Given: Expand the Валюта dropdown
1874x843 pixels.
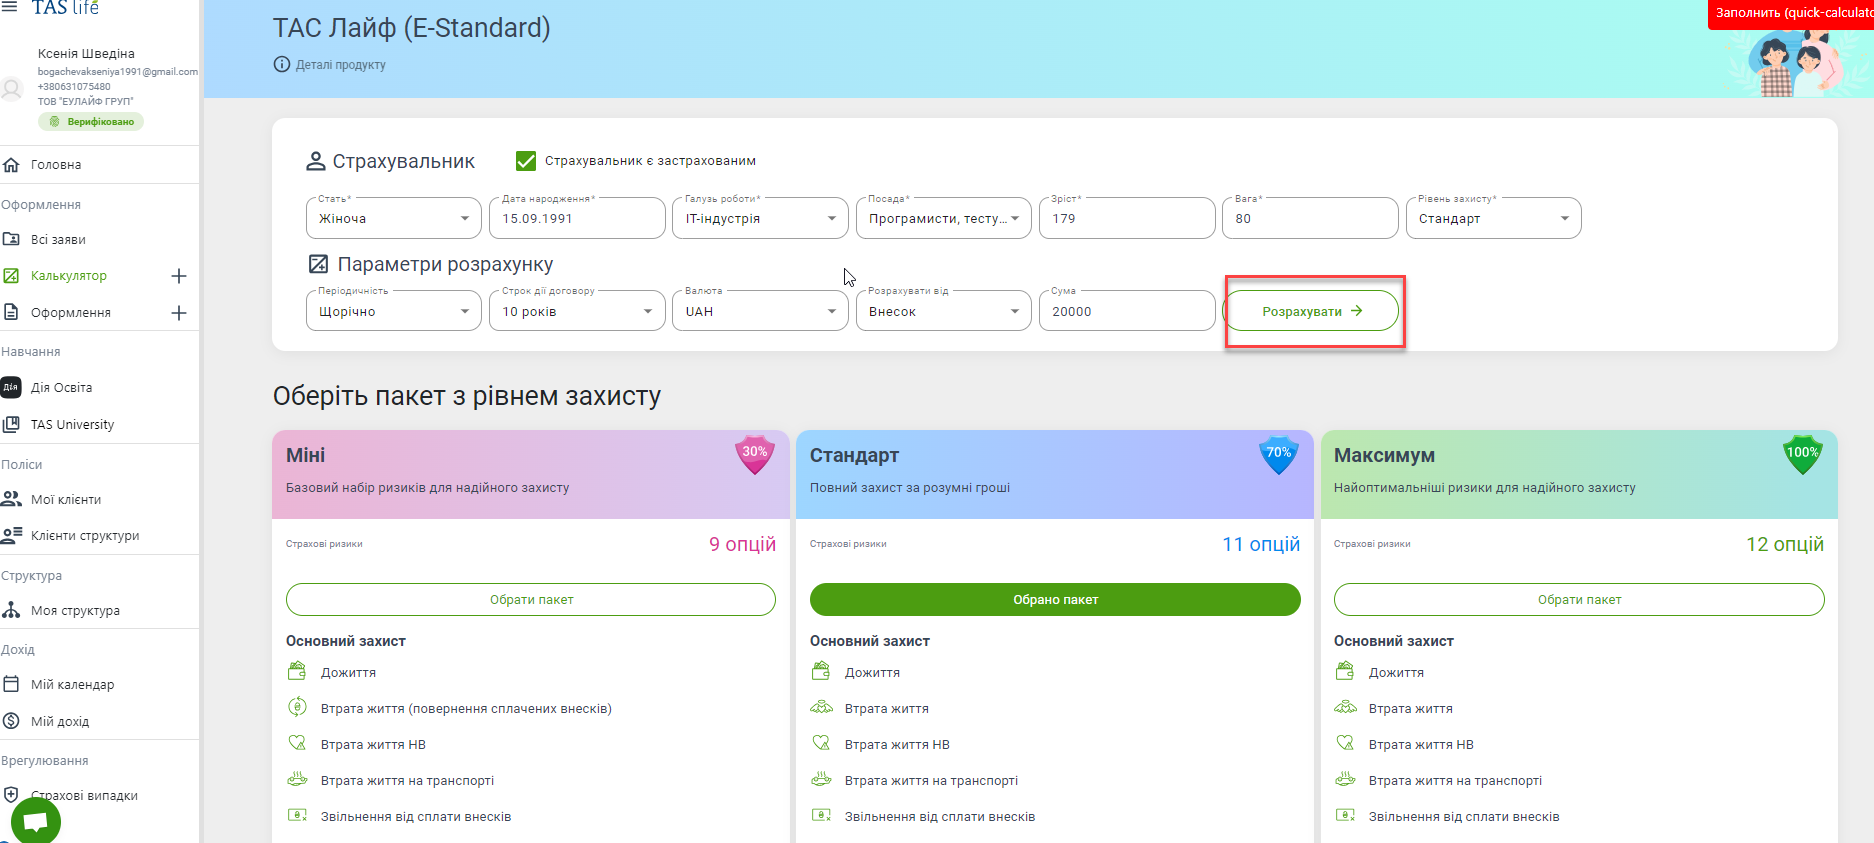Looking at the screenshot, I should pyautogui.click(x=759, y=312).
